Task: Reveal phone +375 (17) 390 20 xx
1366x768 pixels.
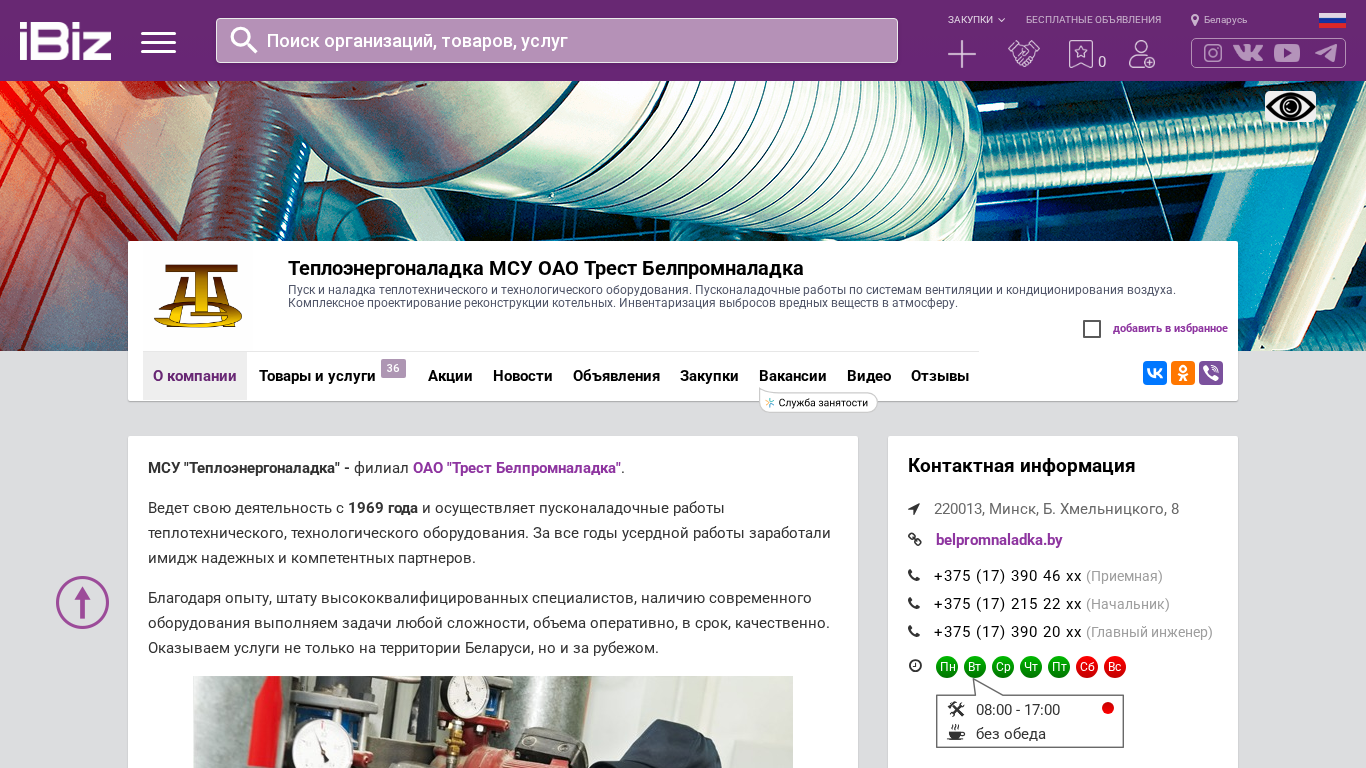Action: pyautogui.click(x=1008, y=632)
